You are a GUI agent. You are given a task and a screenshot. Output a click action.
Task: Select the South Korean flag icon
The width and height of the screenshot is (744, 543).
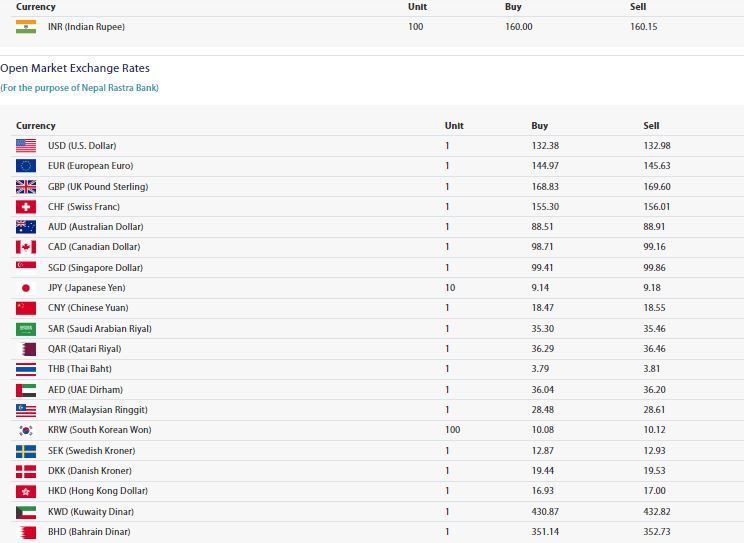[26, 430]
